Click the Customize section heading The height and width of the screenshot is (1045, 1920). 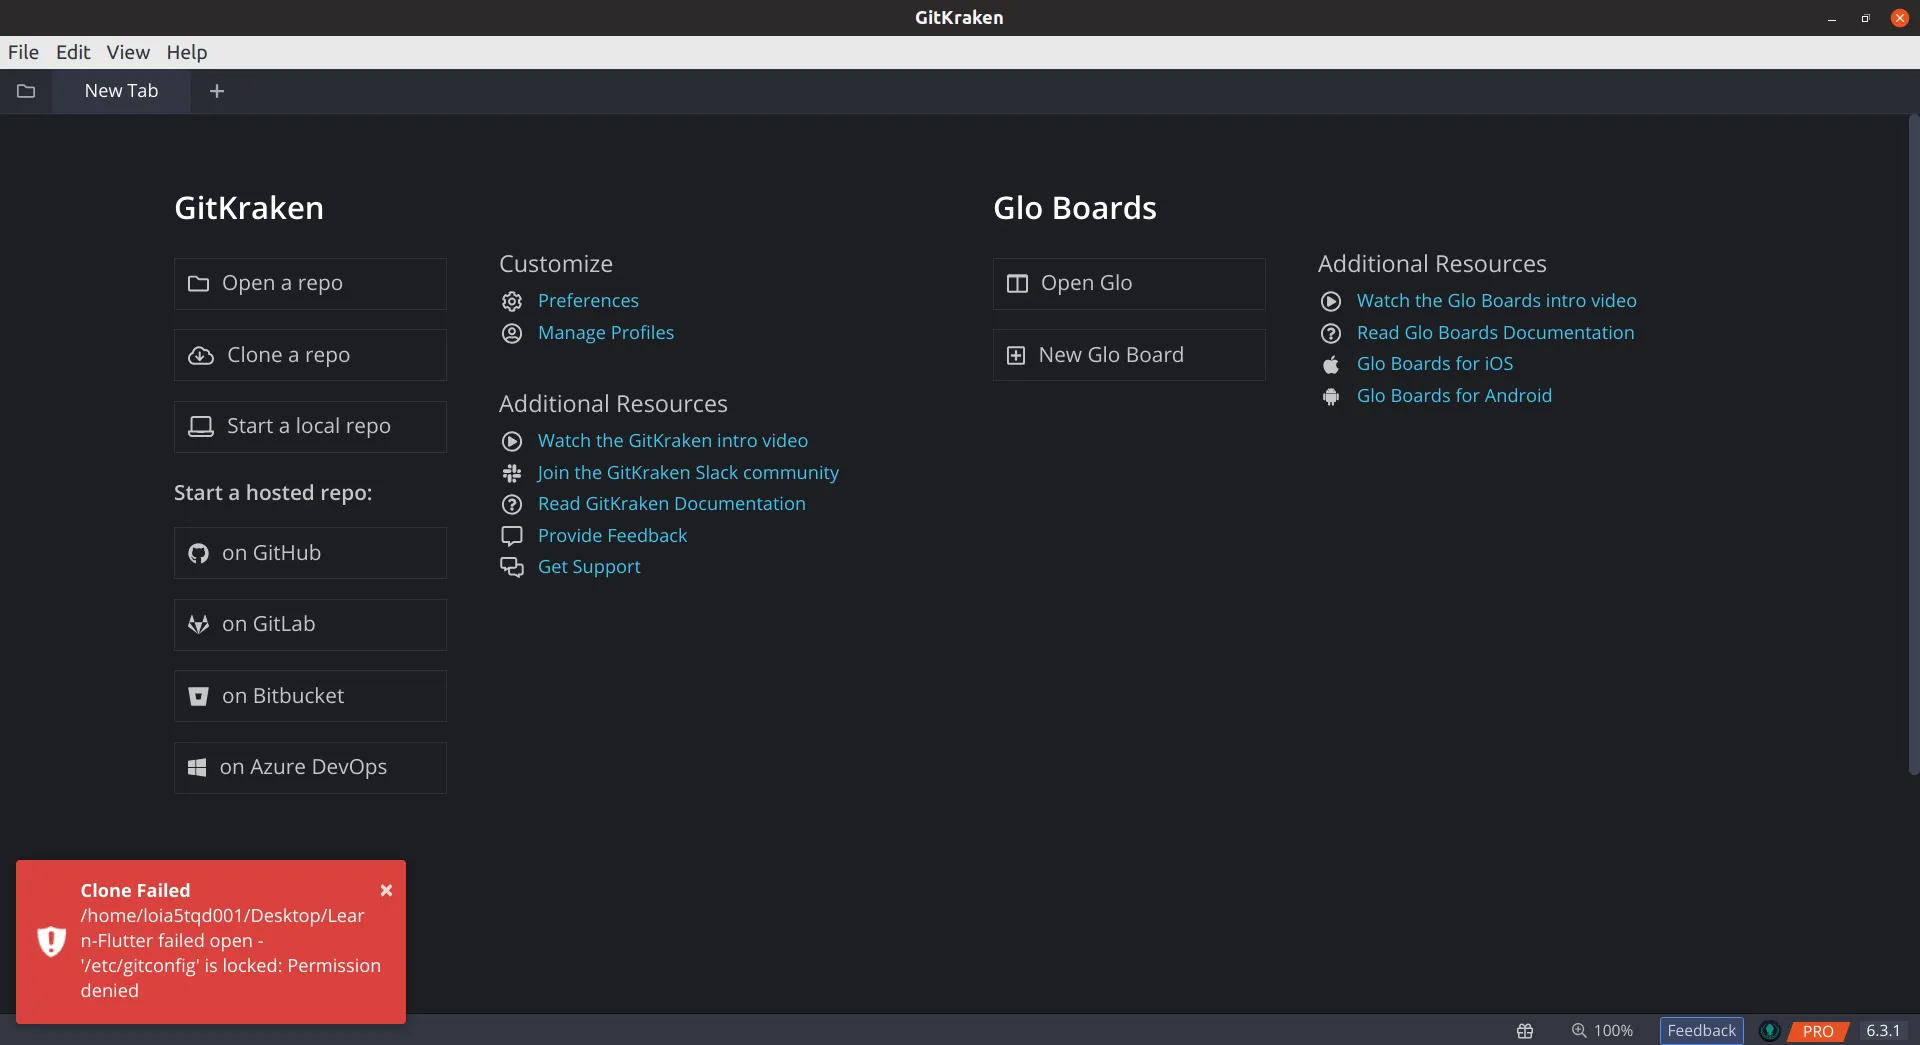tap(556, 264)
